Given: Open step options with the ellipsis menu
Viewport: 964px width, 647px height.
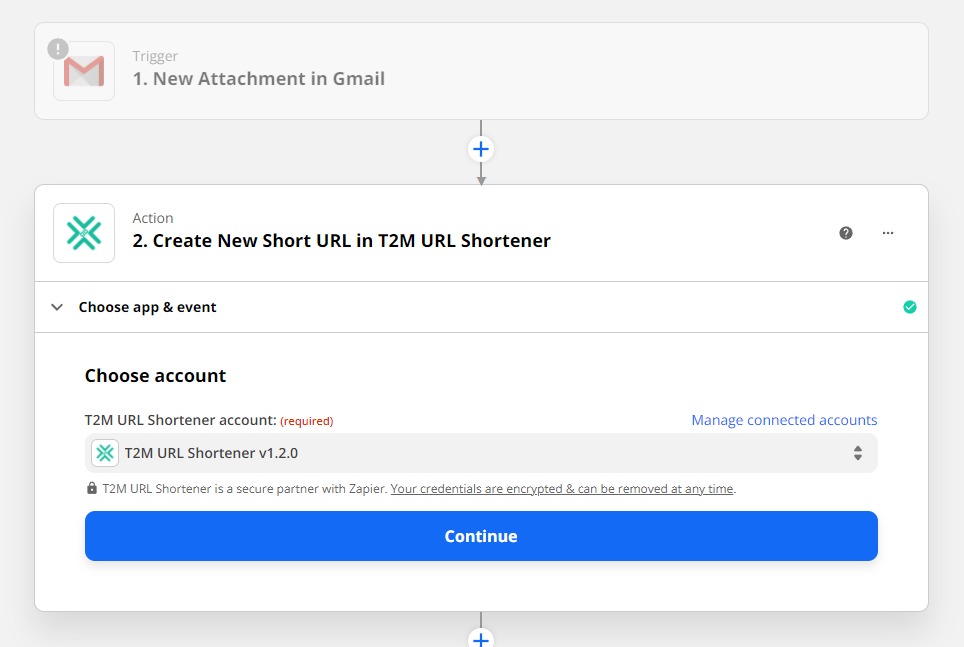Looking at the screenshot, I should point(888,233).
